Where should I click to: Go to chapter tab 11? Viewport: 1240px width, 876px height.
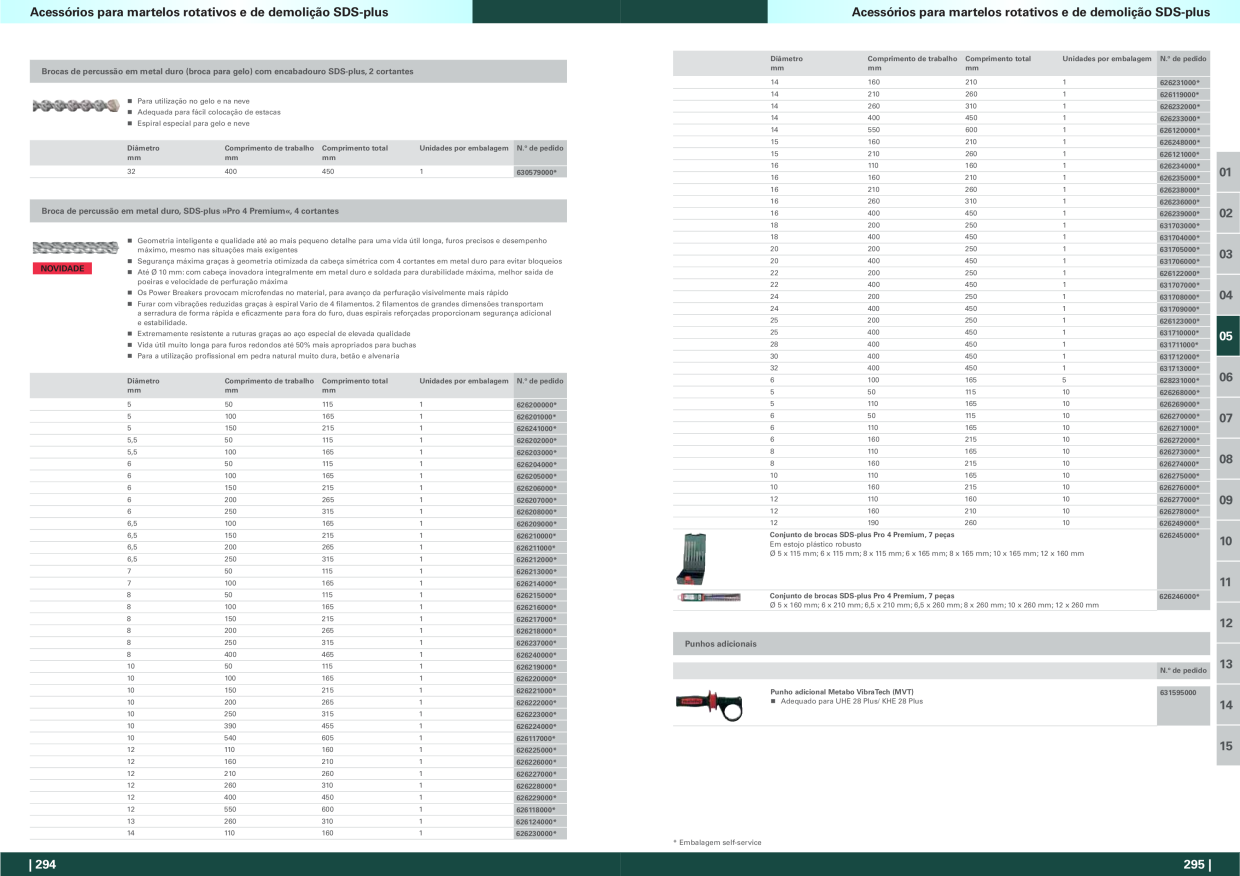(1227, 582)
